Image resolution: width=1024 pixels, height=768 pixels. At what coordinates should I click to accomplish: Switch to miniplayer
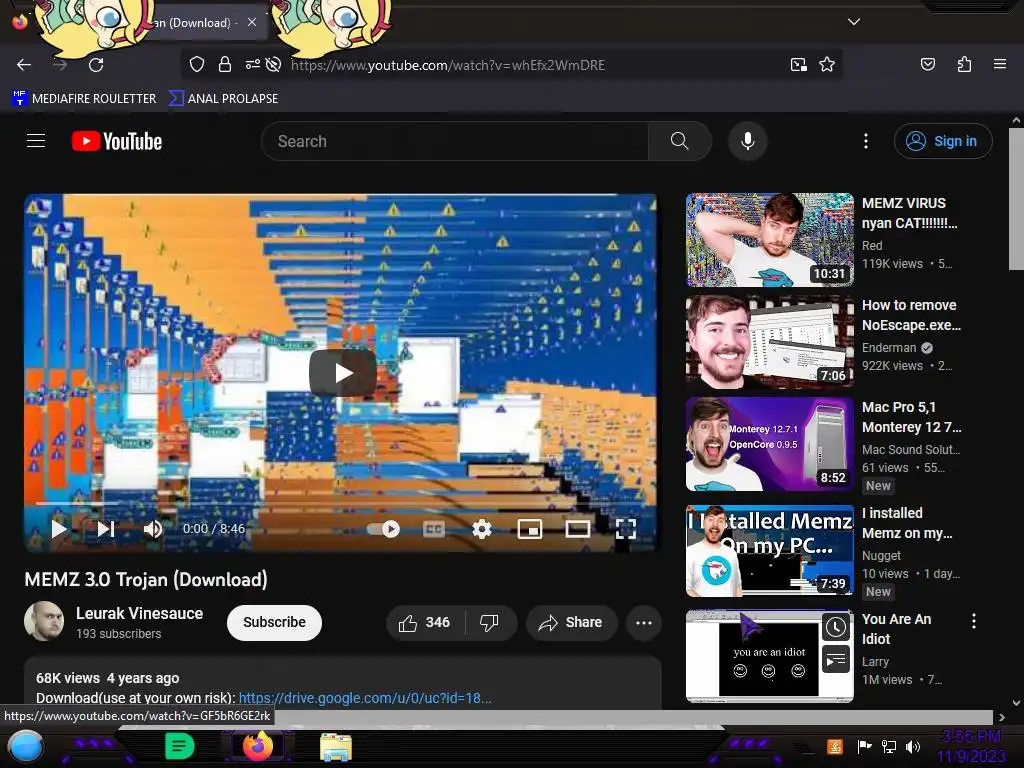(530, 529)
